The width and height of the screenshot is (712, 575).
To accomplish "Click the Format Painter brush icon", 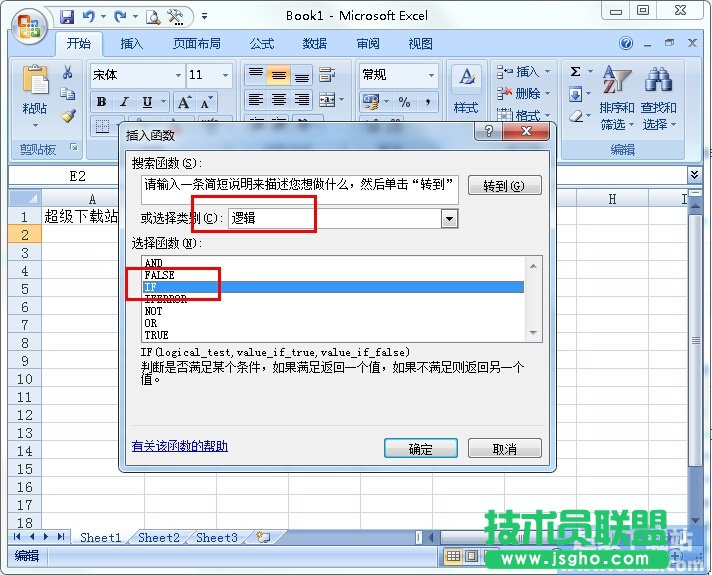I will [x=68, y=115].
